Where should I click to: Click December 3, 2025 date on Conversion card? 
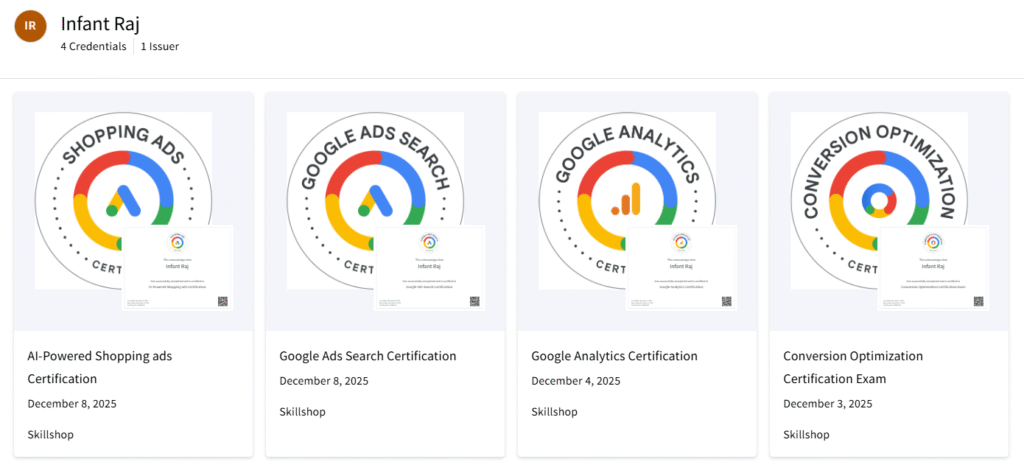click(828, 404)
